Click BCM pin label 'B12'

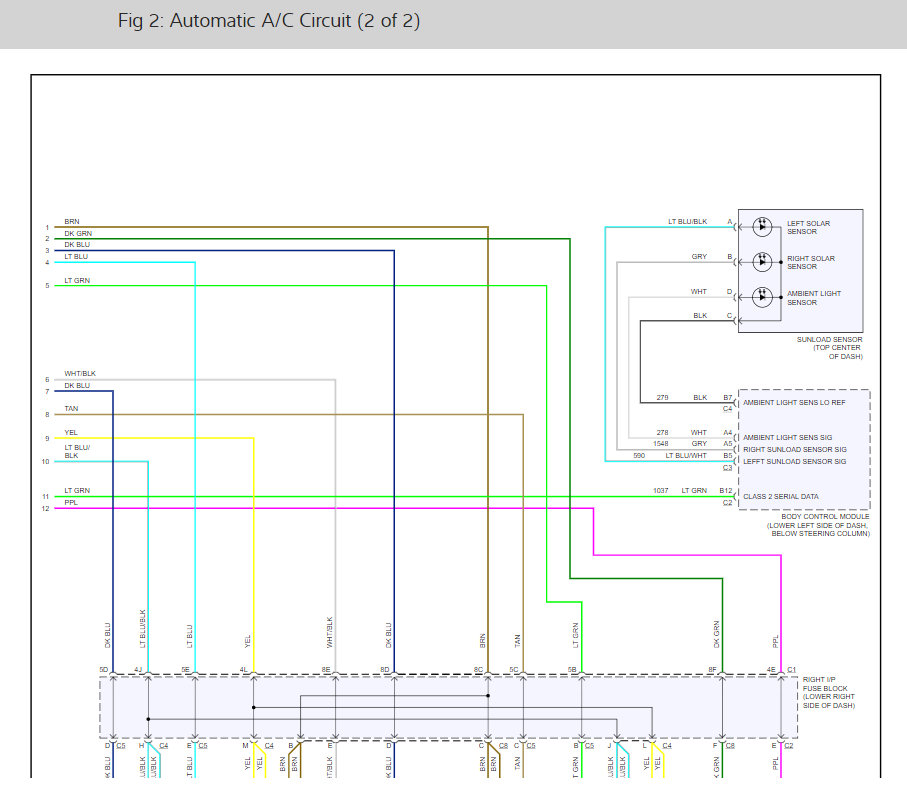(726, 491)
